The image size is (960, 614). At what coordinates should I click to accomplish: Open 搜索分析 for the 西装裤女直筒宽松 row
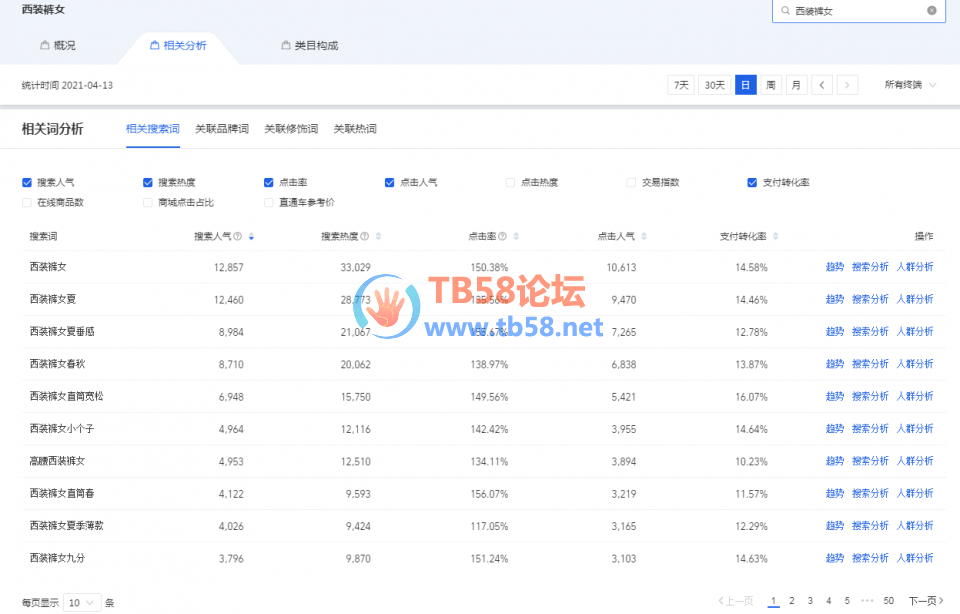point(870,397)
